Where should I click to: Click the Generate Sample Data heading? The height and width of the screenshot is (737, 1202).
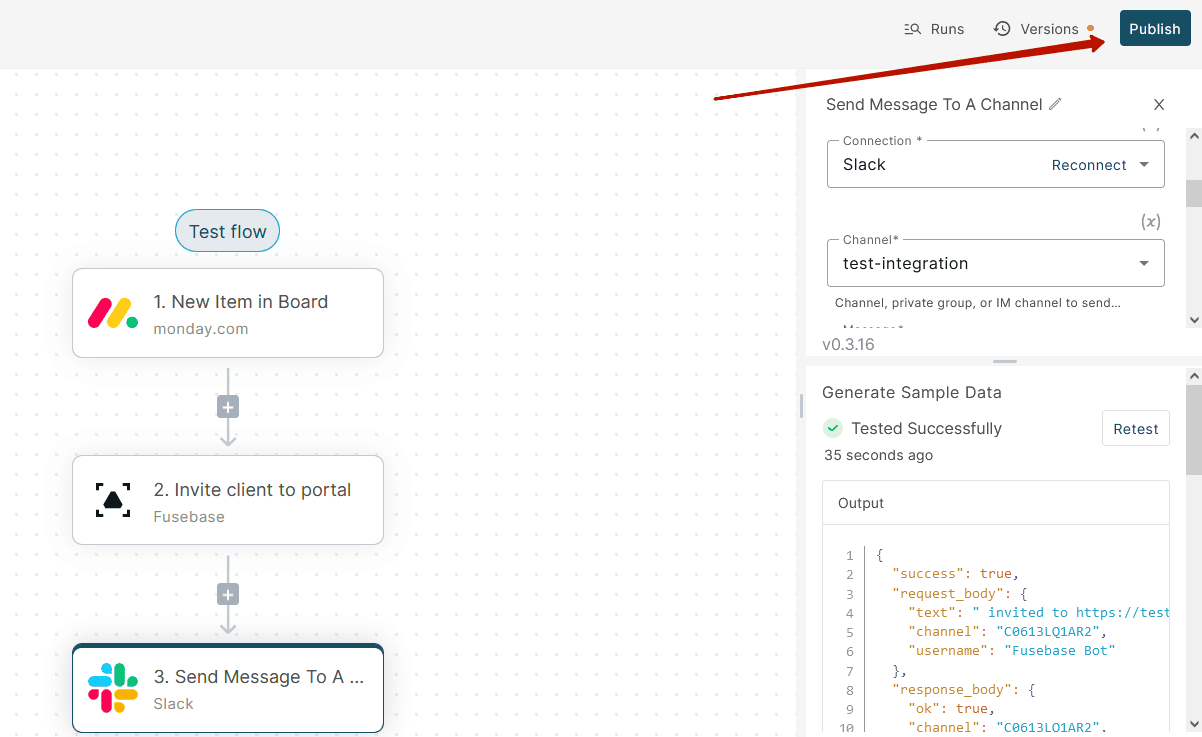click(x=912, y=393)
